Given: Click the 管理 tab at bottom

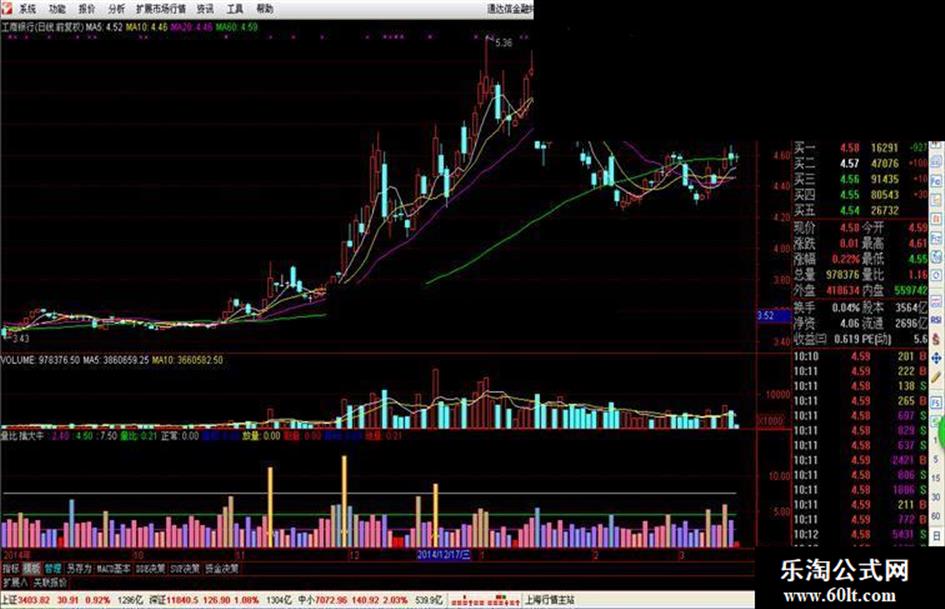Looking at the screenshot, I should 52,568.
